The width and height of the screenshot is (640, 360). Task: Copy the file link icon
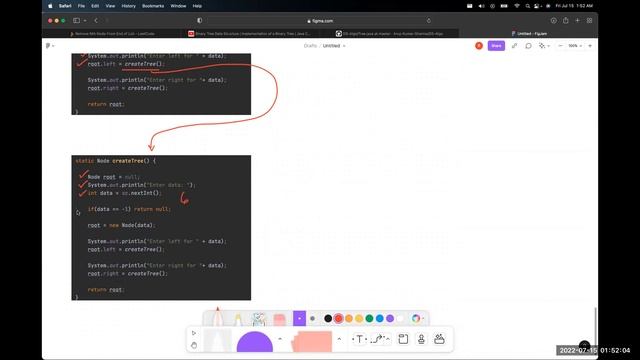pos(514,46)
